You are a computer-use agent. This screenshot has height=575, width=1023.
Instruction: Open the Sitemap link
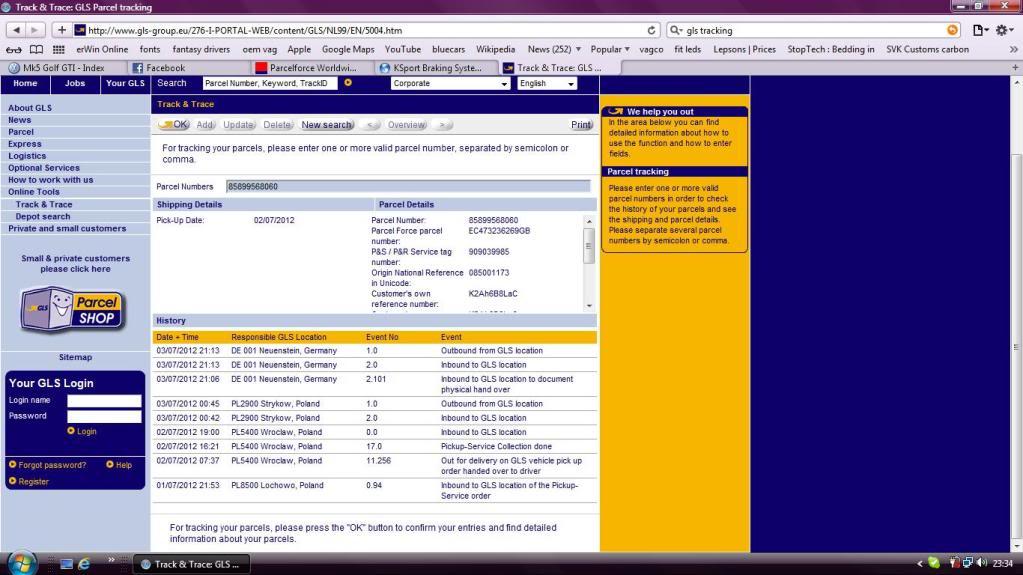pos(76,357)
